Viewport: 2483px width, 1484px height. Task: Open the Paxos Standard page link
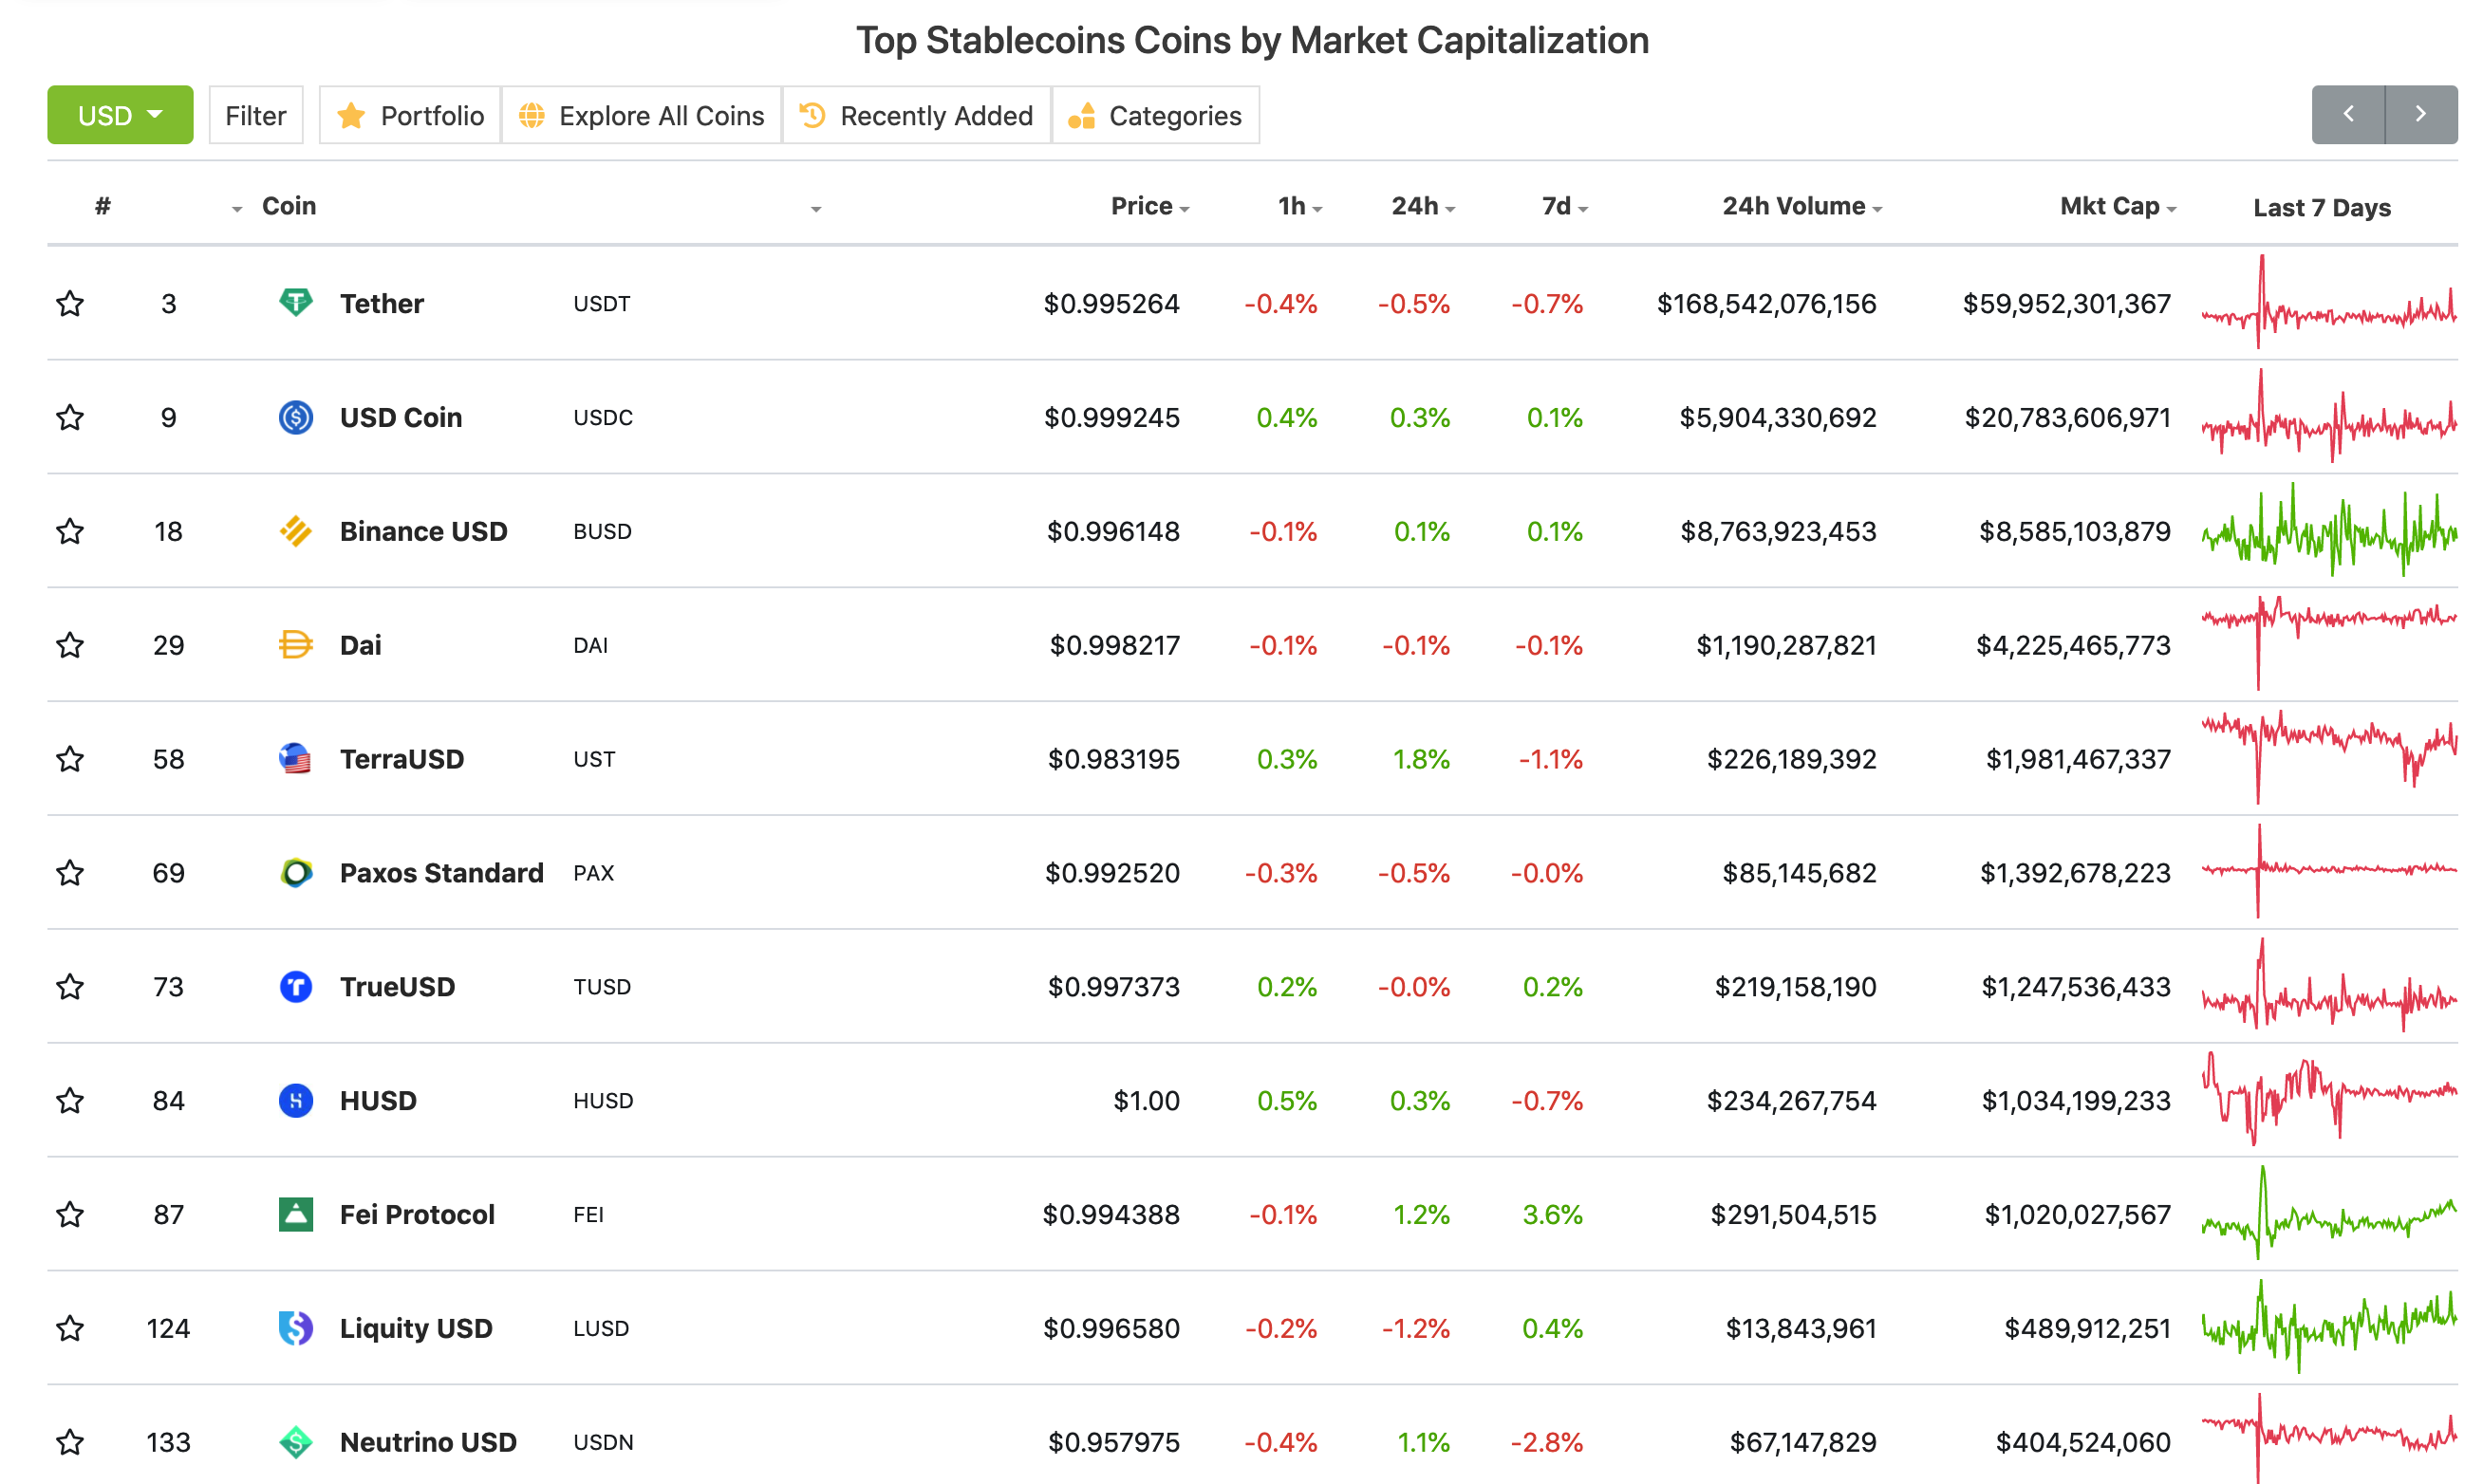(x=441, y=873)
